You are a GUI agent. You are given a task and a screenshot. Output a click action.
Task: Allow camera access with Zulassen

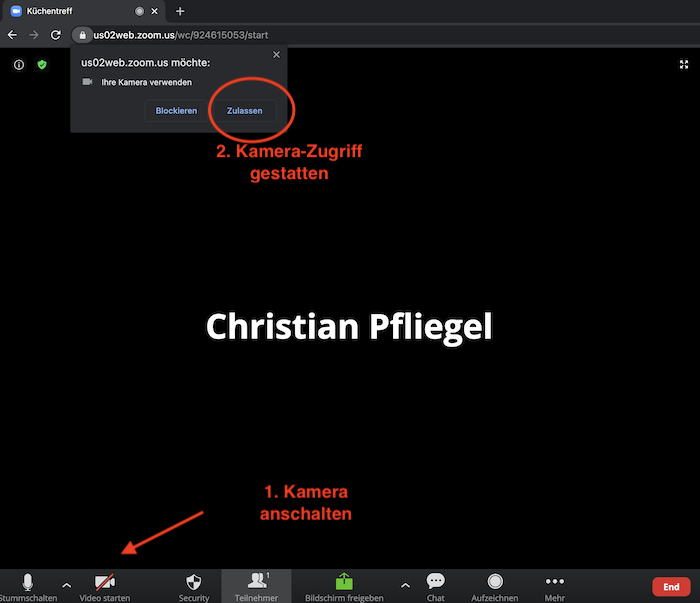click(x=245, y=111)
